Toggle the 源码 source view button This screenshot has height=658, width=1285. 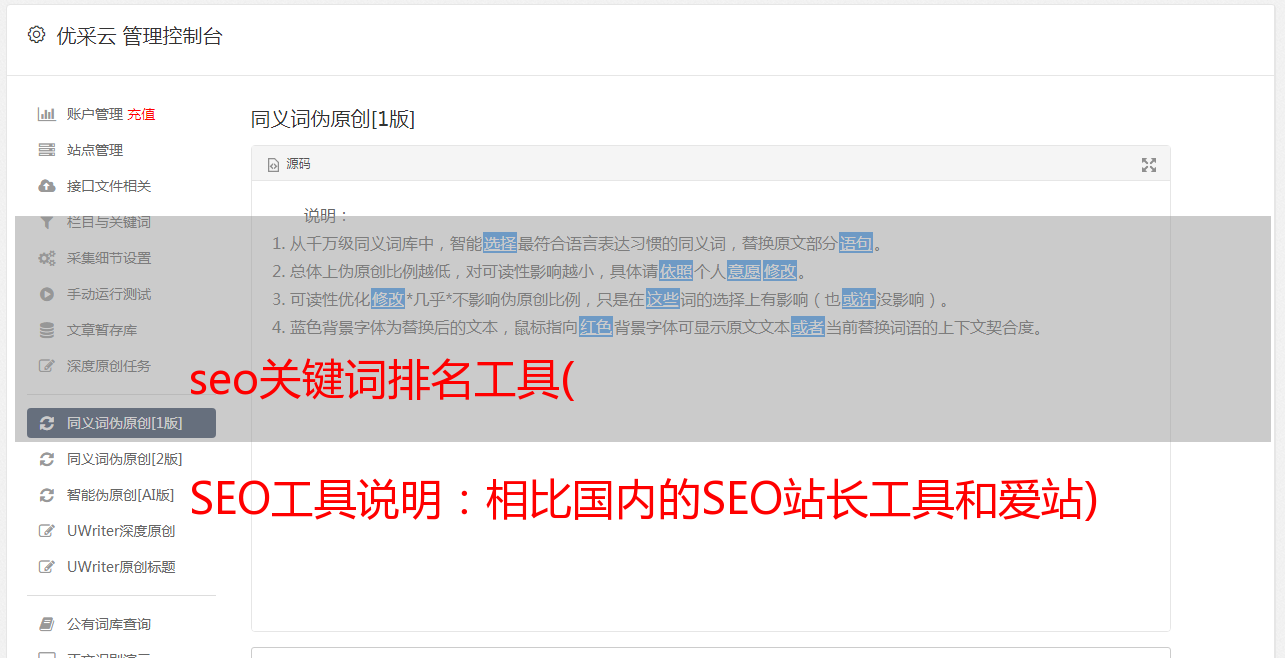[289, 164]
